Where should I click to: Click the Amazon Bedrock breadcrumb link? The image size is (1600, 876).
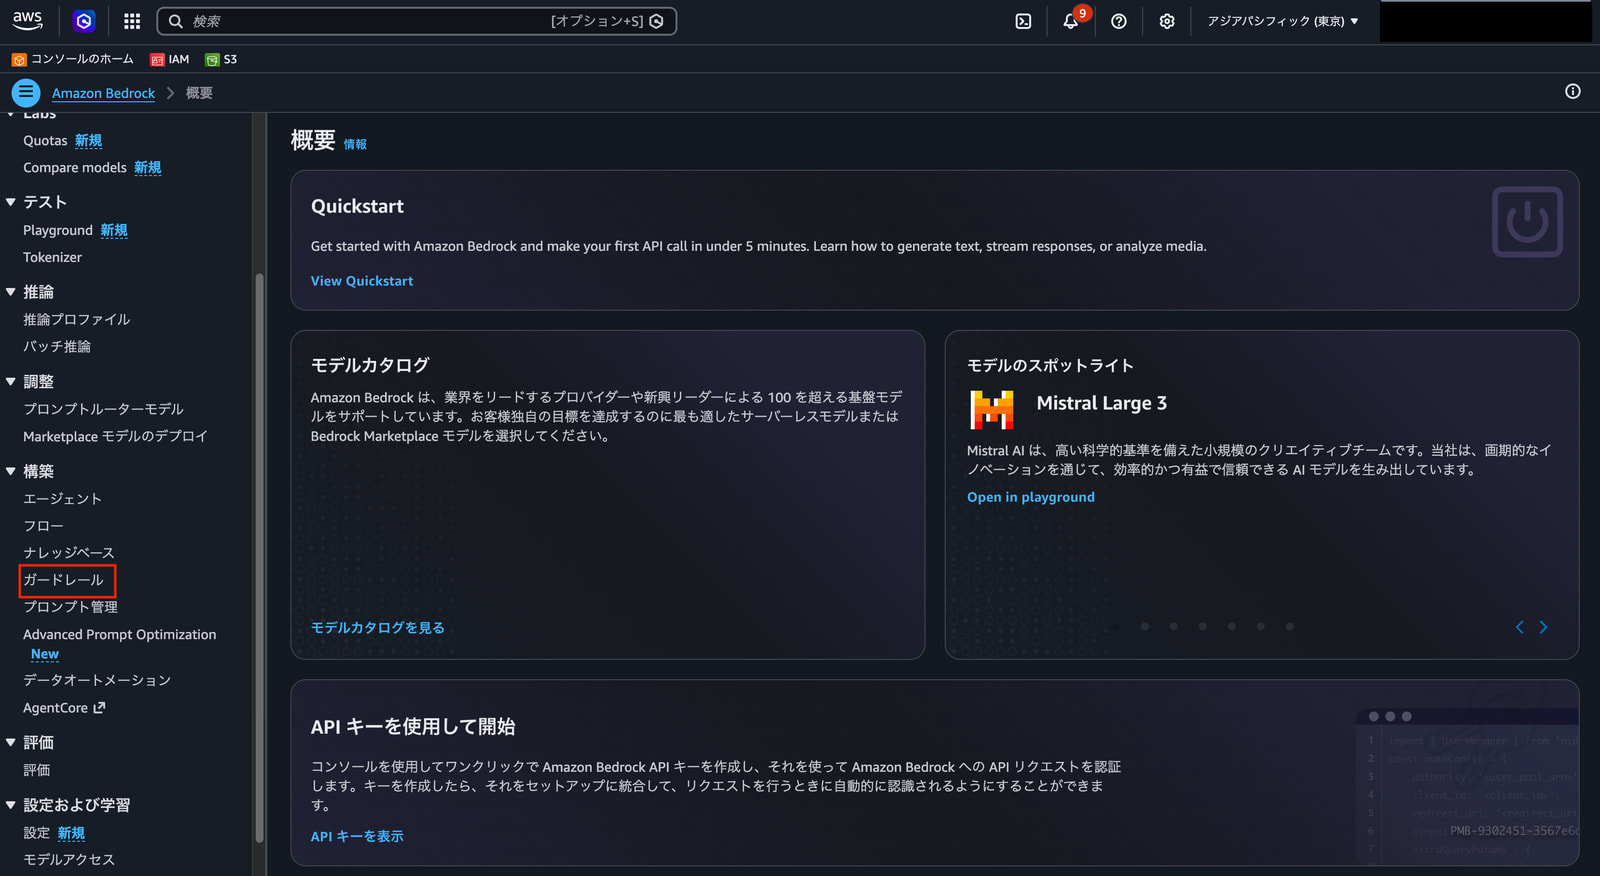[103, 93]
